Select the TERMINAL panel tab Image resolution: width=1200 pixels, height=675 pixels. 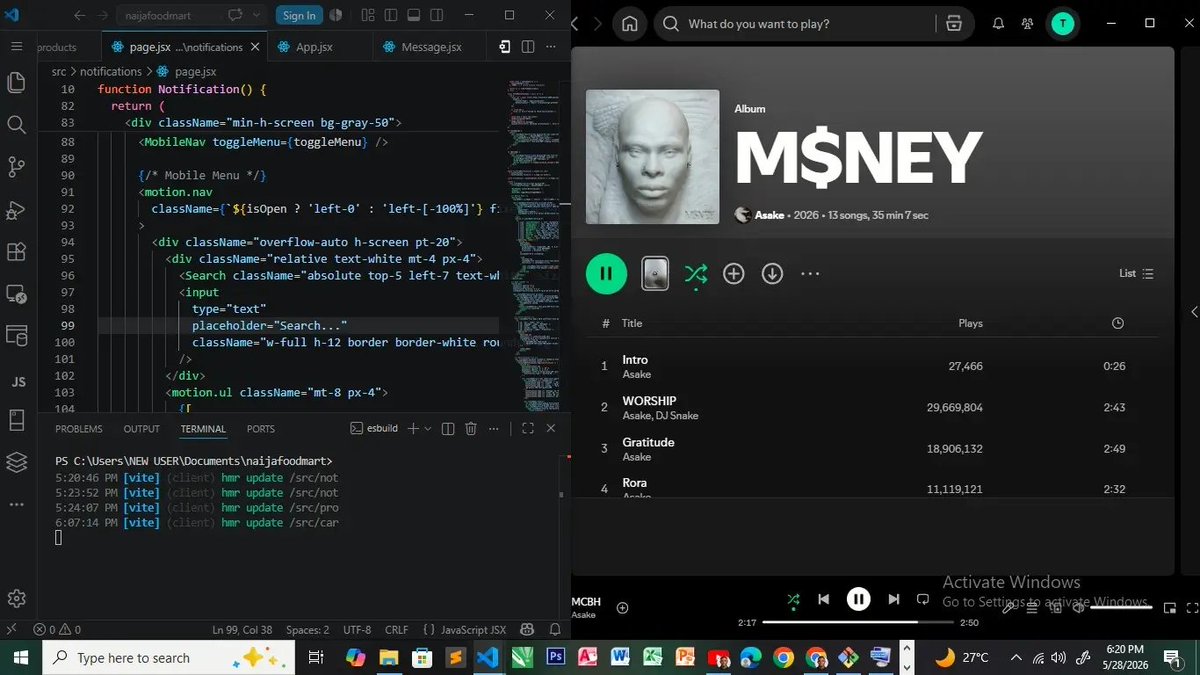tap(203, 429)
